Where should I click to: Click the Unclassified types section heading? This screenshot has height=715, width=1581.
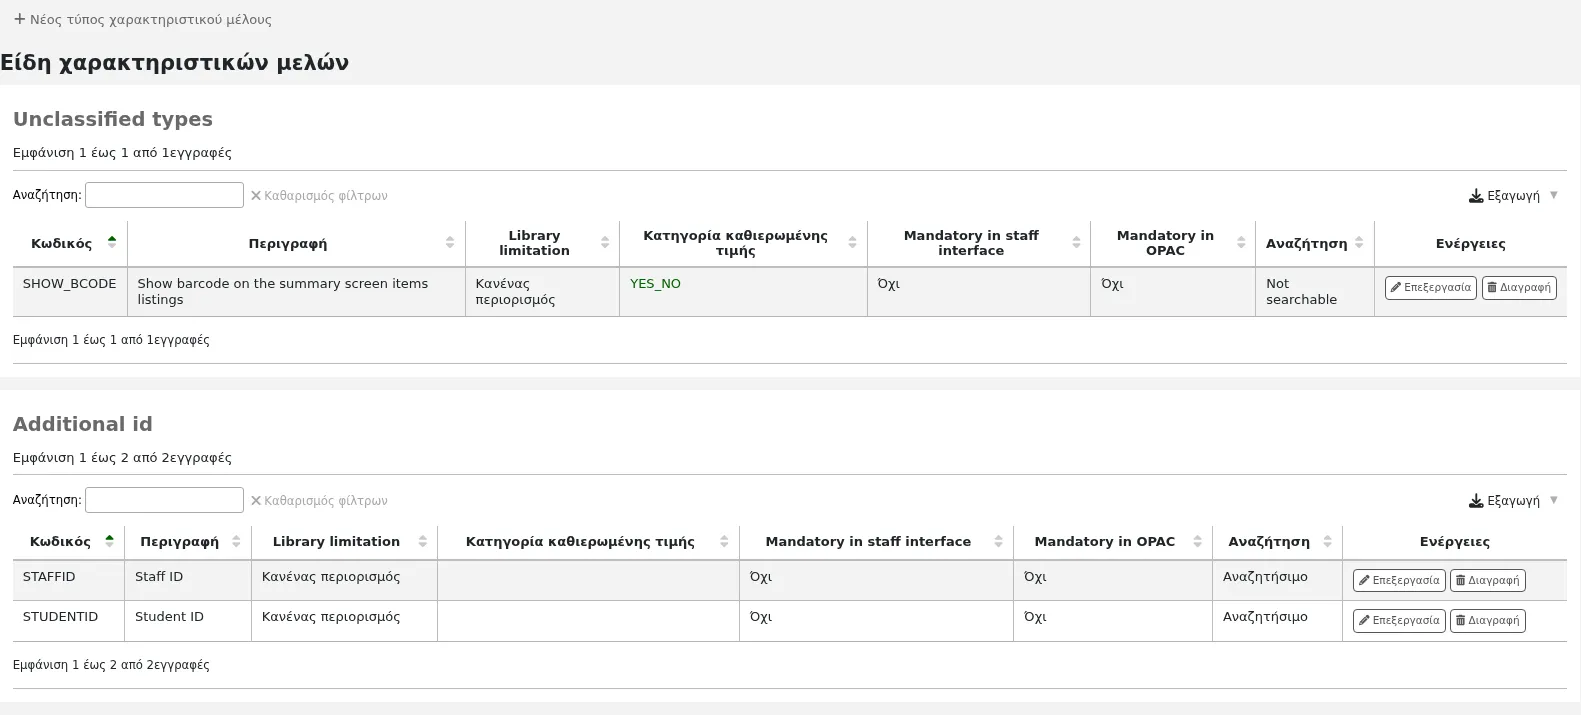pos(113,119)
